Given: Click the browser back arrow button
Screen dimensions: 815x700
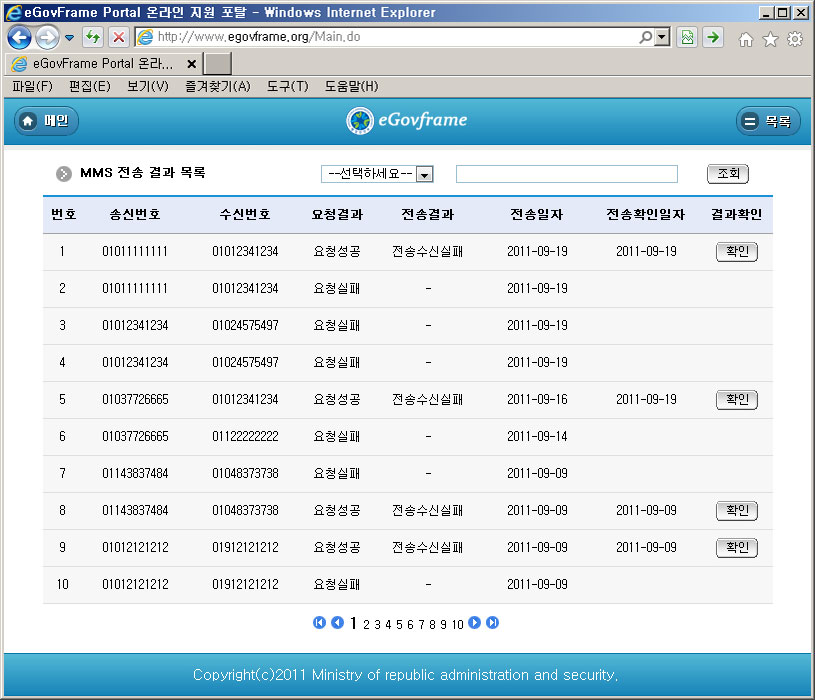Looking at the screenshot, I should click(x=19, y=38).
